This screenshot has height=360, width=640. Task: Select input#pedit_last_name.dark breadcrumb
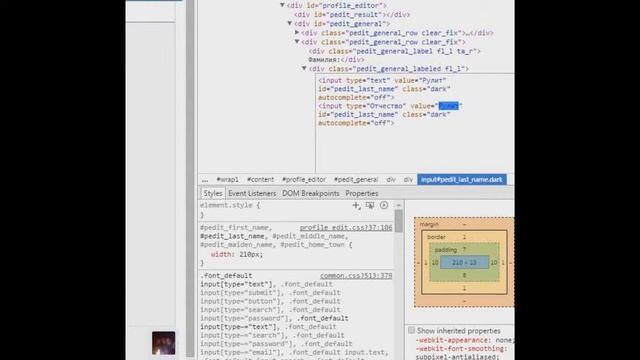[x=462, y=180]
